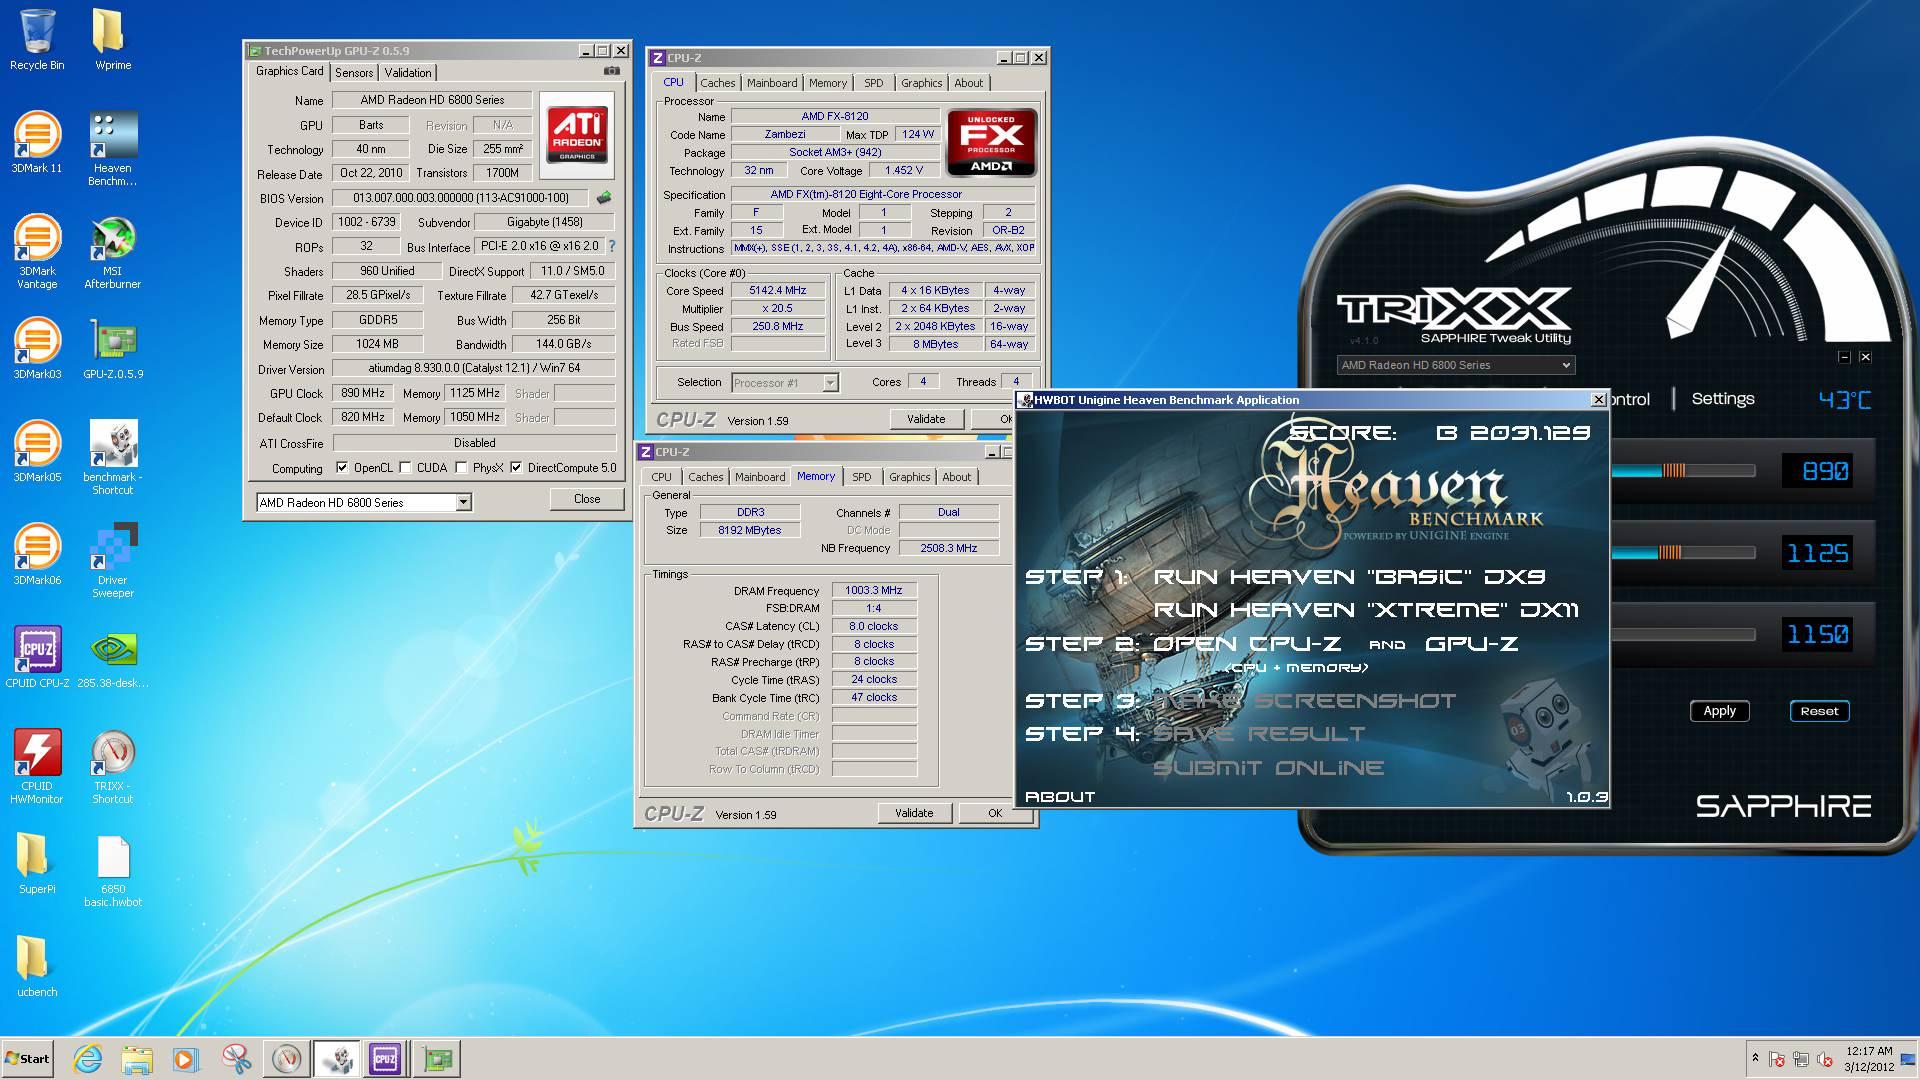Image resolution: width=1920 pixels, height=1080 pixels.
Task: Expand the CPU-Z Processor #1 selection dropdown
Action: click(x=830, y=383)
